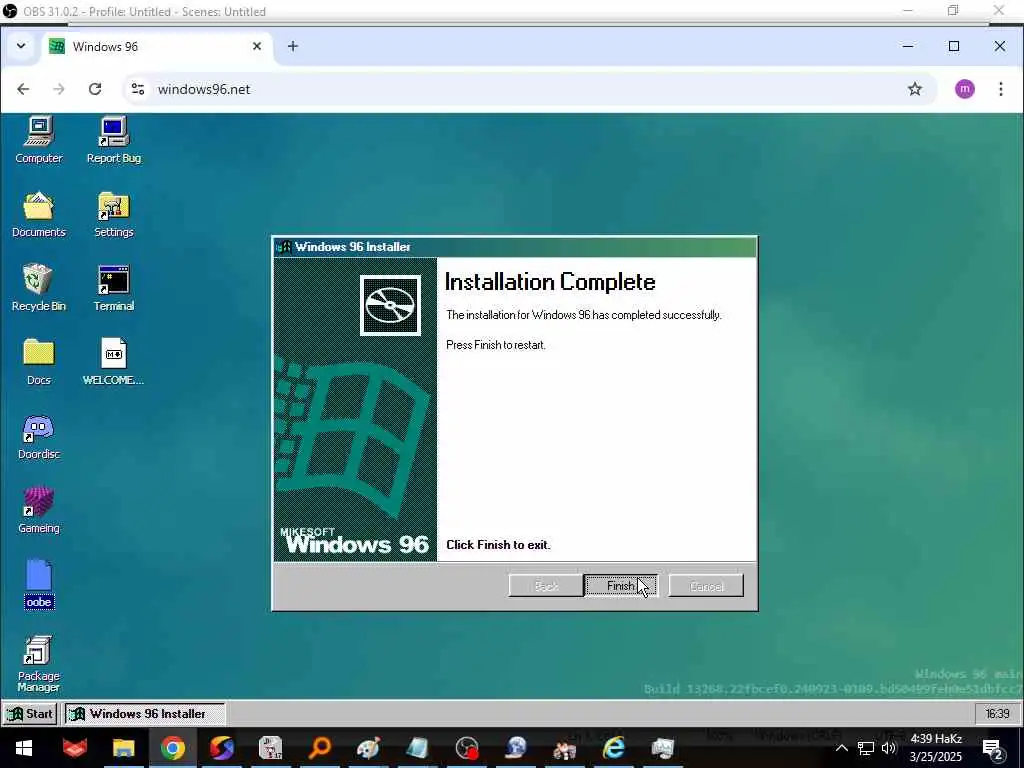Open the Documents folder icon
The image size is (1024, 768).
(39, 214)
